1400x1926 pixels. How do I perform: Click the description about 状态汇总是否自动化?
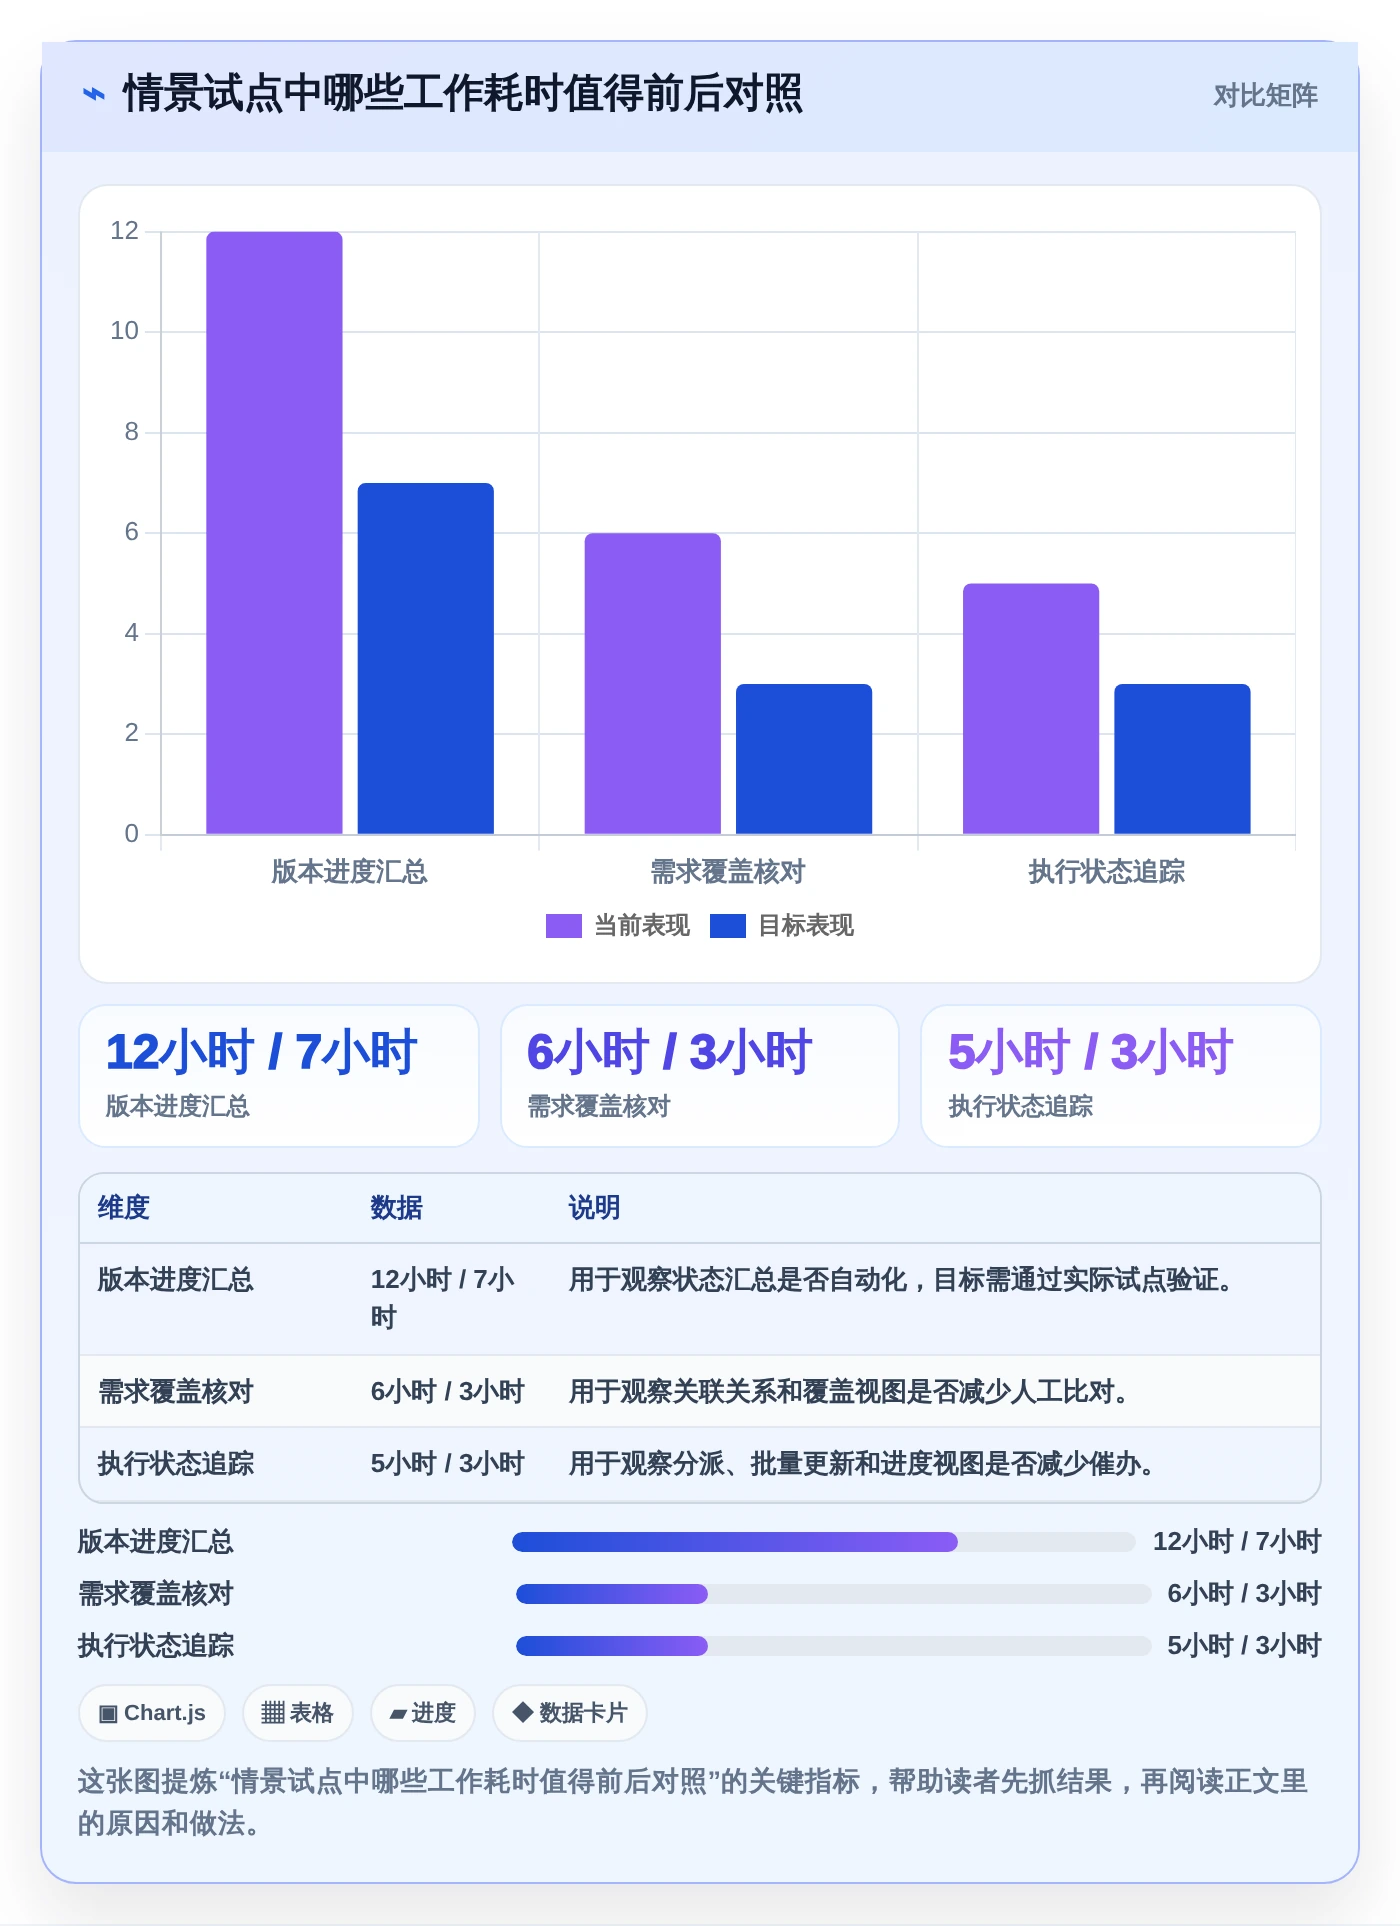[x=906, y=1280]
